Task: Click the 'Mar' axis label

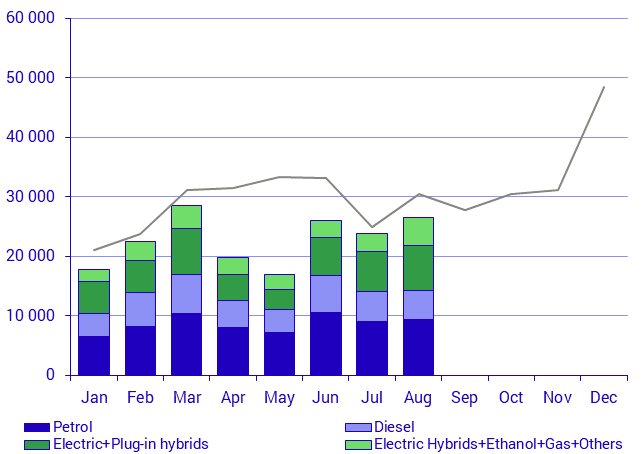Action: click(187, 397)
